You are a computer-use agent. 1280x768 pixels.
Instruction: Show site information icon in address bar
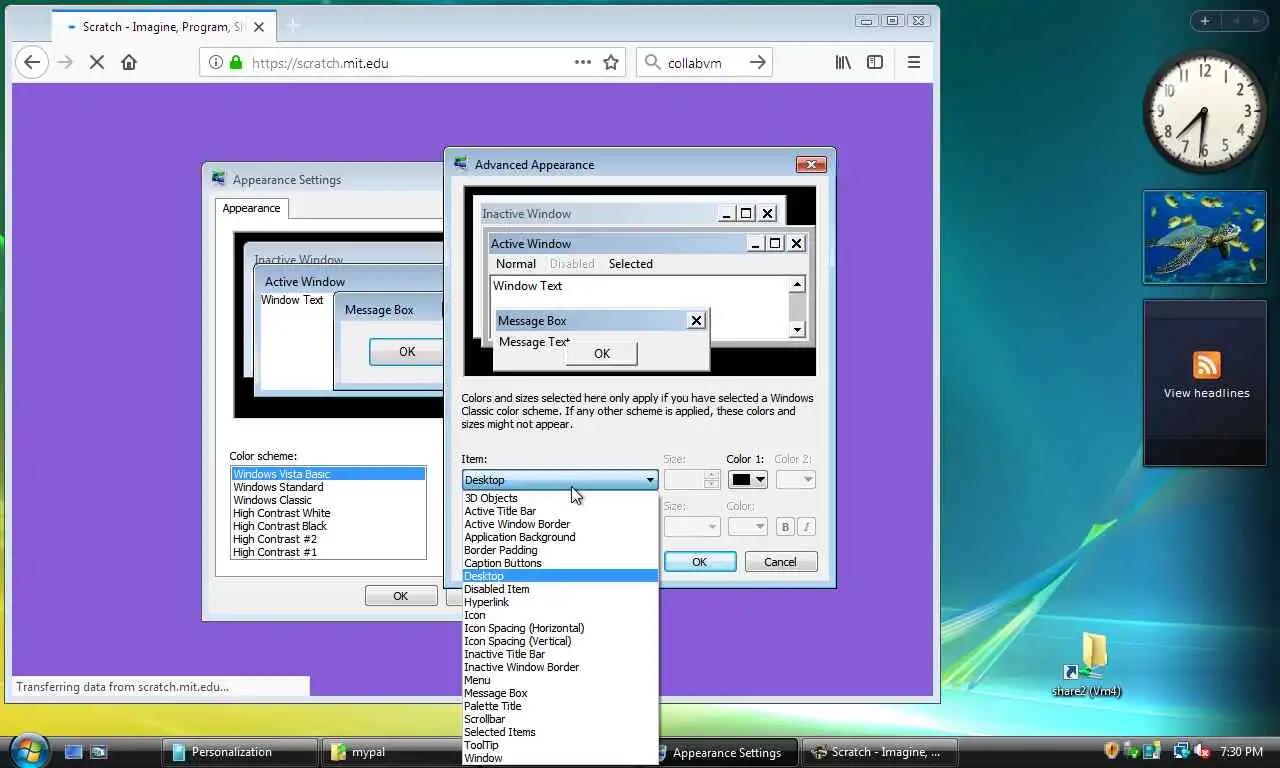tap(215, 62)
